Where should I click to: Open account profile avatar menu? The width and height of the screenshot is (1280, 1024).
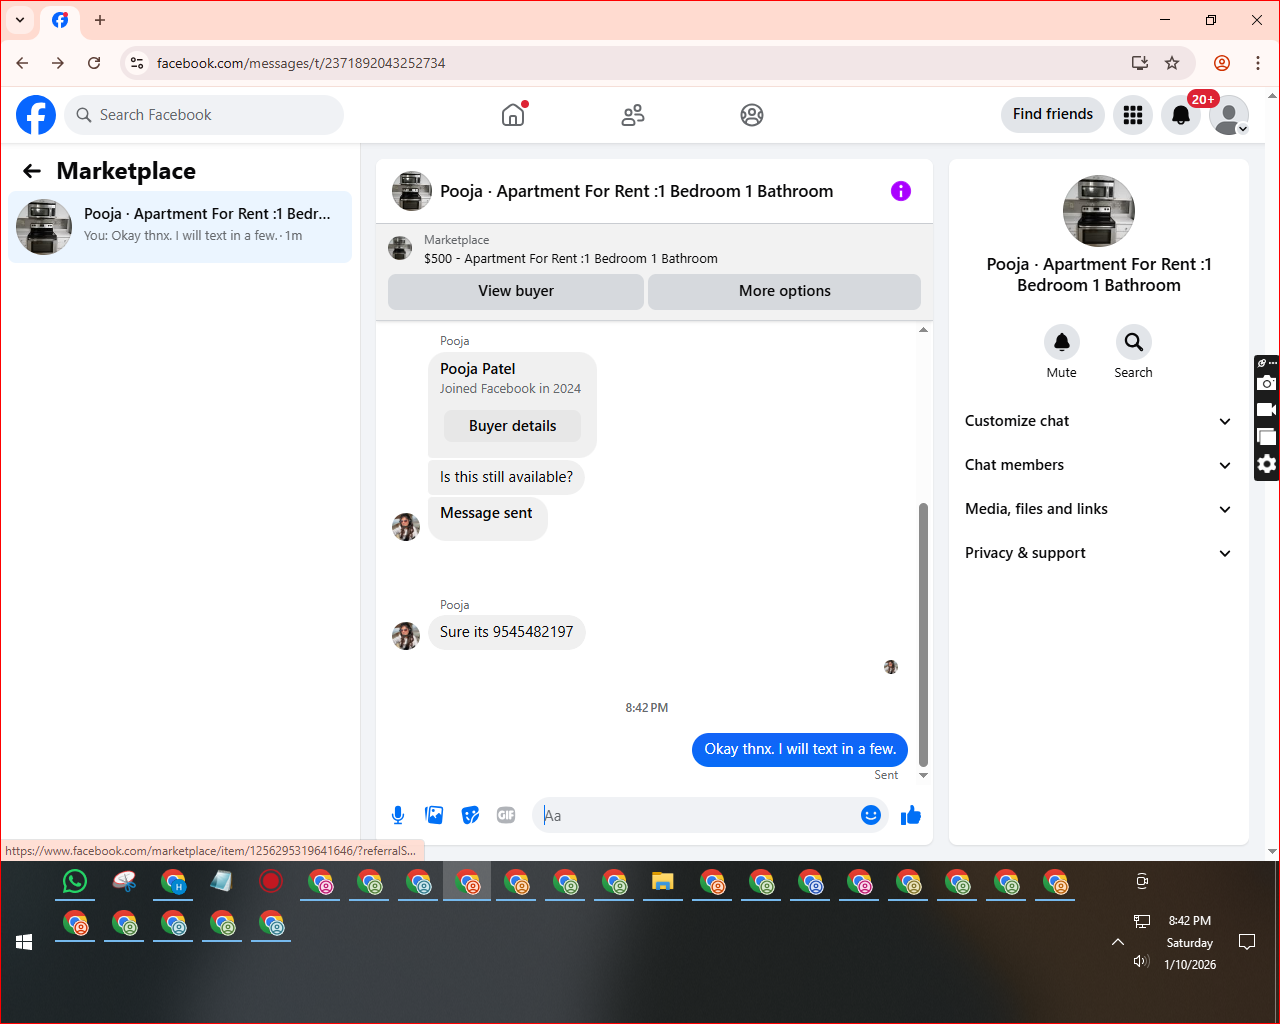1229,115
